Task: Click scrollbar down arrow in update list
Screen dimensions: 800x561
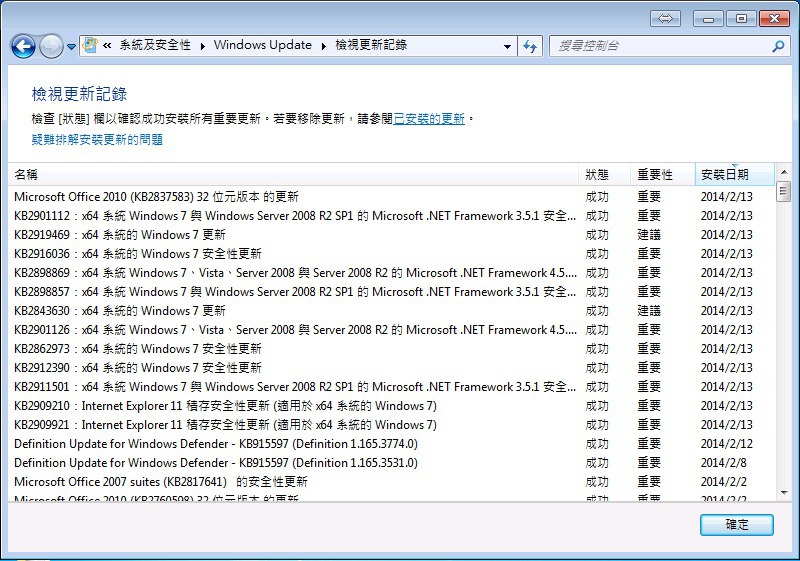Action: click(x=784, y=493)
